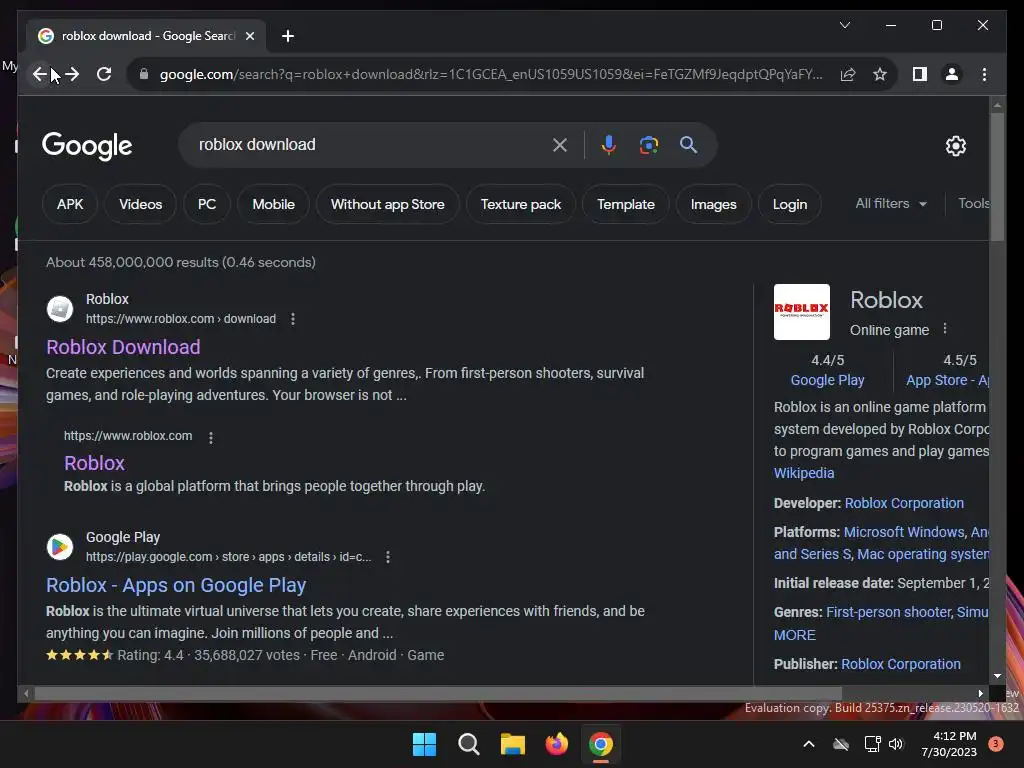Click the Roblox site favicon in first result
The width and height of the screenshot is (1024, 768).
59,309
